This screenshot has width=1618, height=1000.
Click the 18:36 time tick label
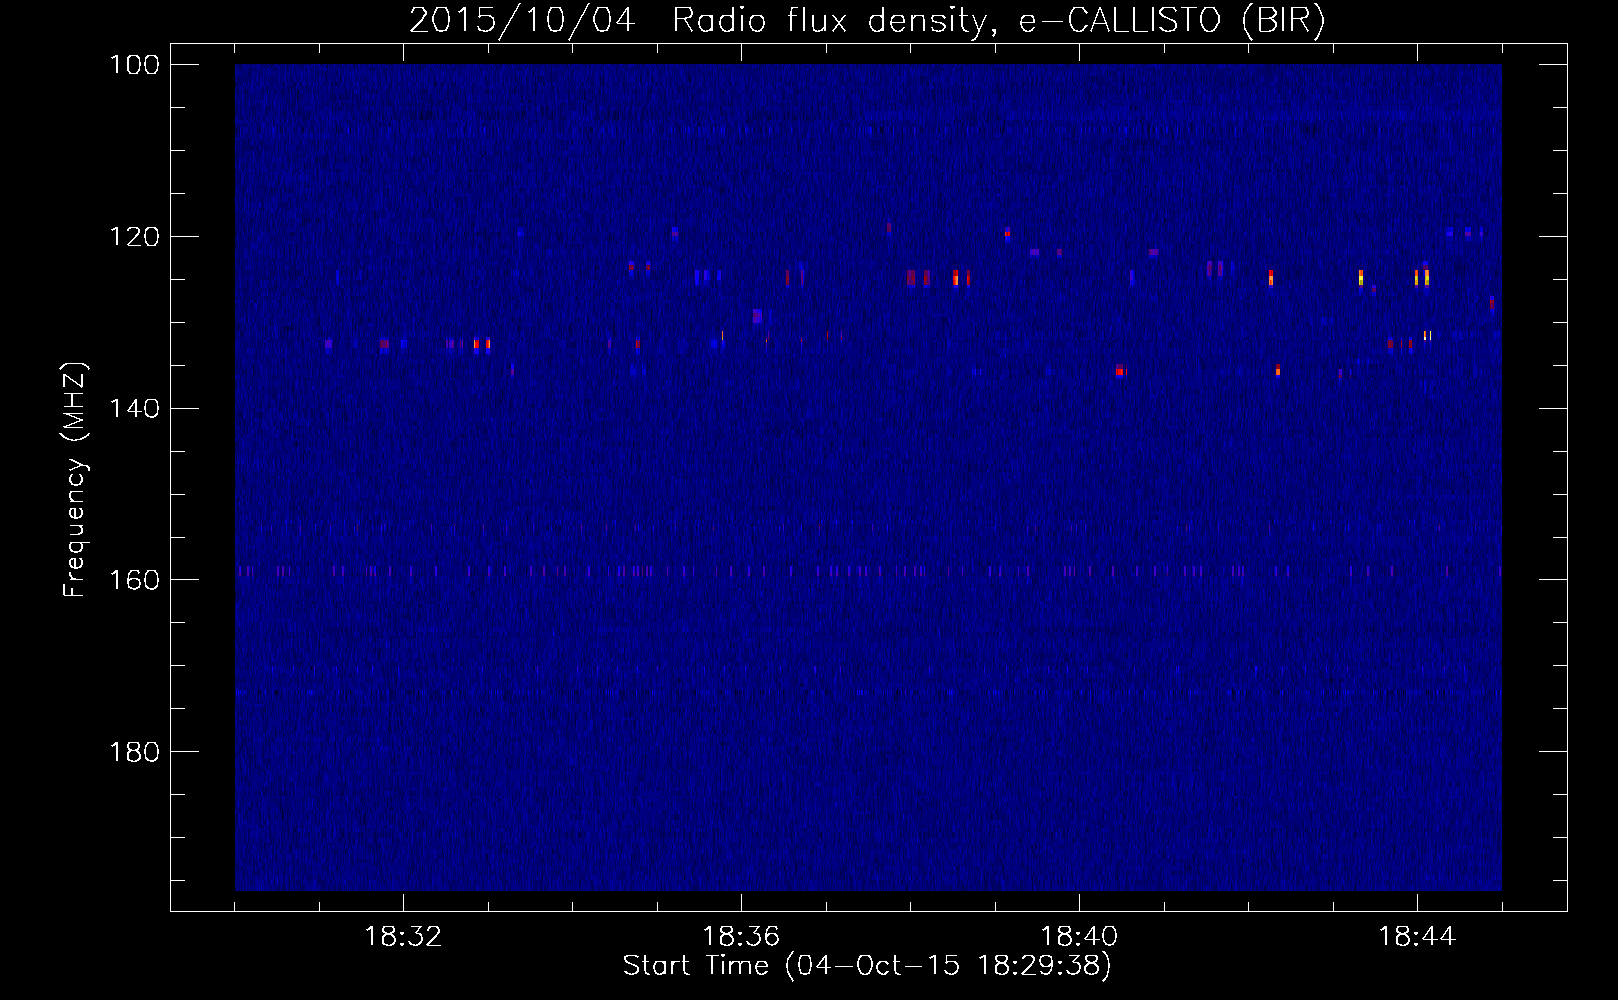[741, 937]
